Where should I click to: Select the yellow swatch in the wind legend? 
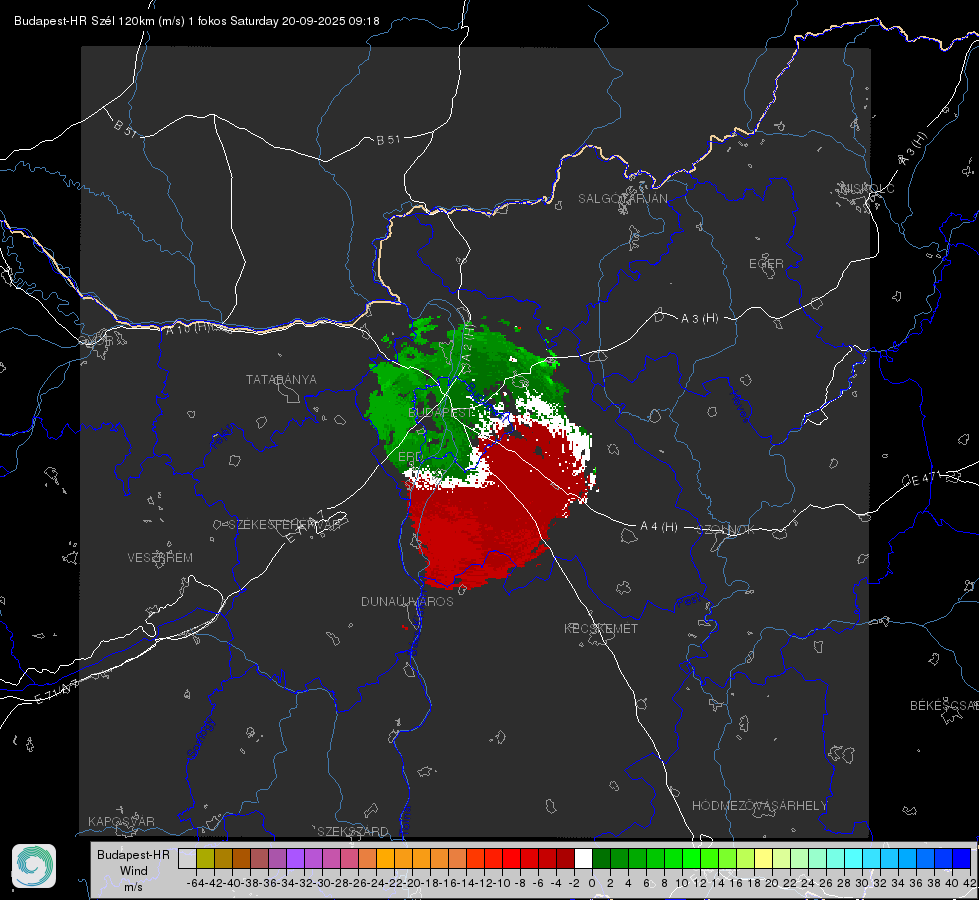point(763,858)
